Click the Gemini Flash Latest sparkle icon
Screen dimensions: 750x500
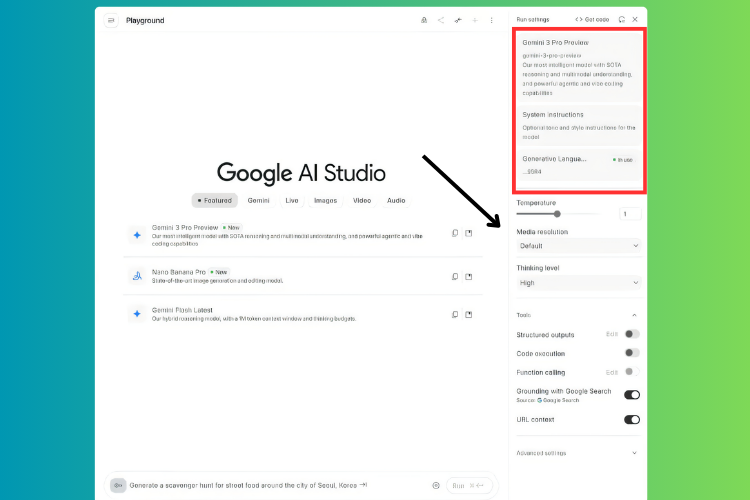pyautogui.click(x=137, y=314)
